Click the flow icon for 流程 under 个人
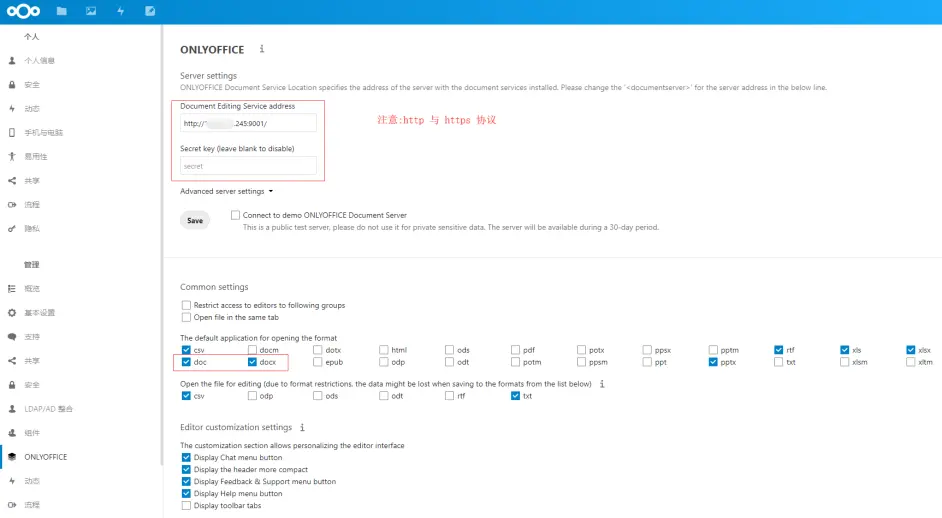 point(12,205)
